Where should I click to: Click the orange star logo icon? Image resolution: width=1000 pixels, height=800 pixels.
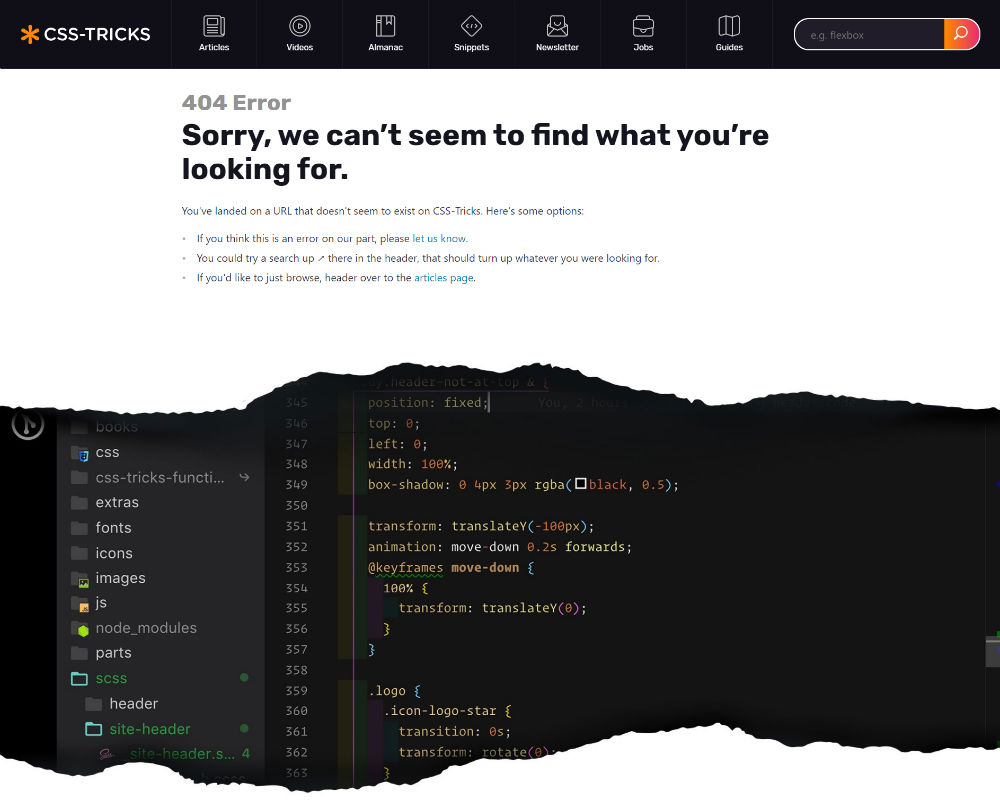coord(29,34)
